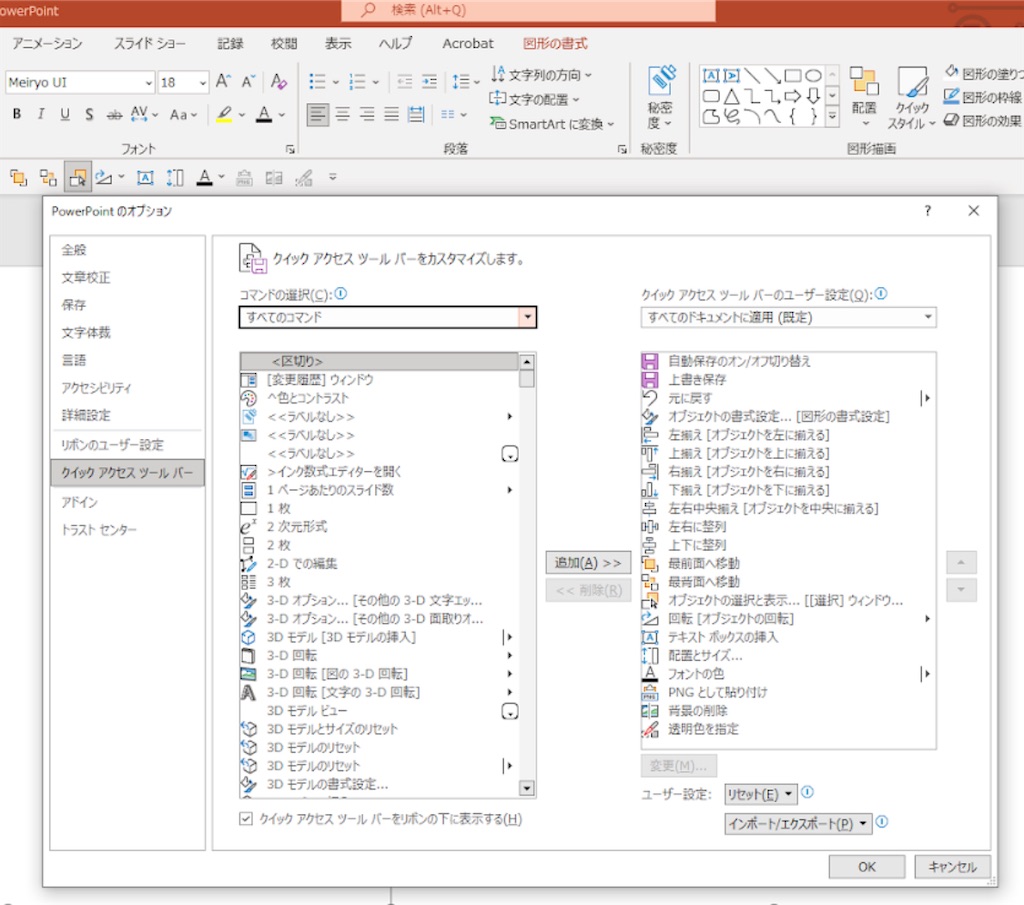This screenshot has height=905, width=1024.
Task: Select the Italic icon on the ribbon
Action: (x=40, y=114)
